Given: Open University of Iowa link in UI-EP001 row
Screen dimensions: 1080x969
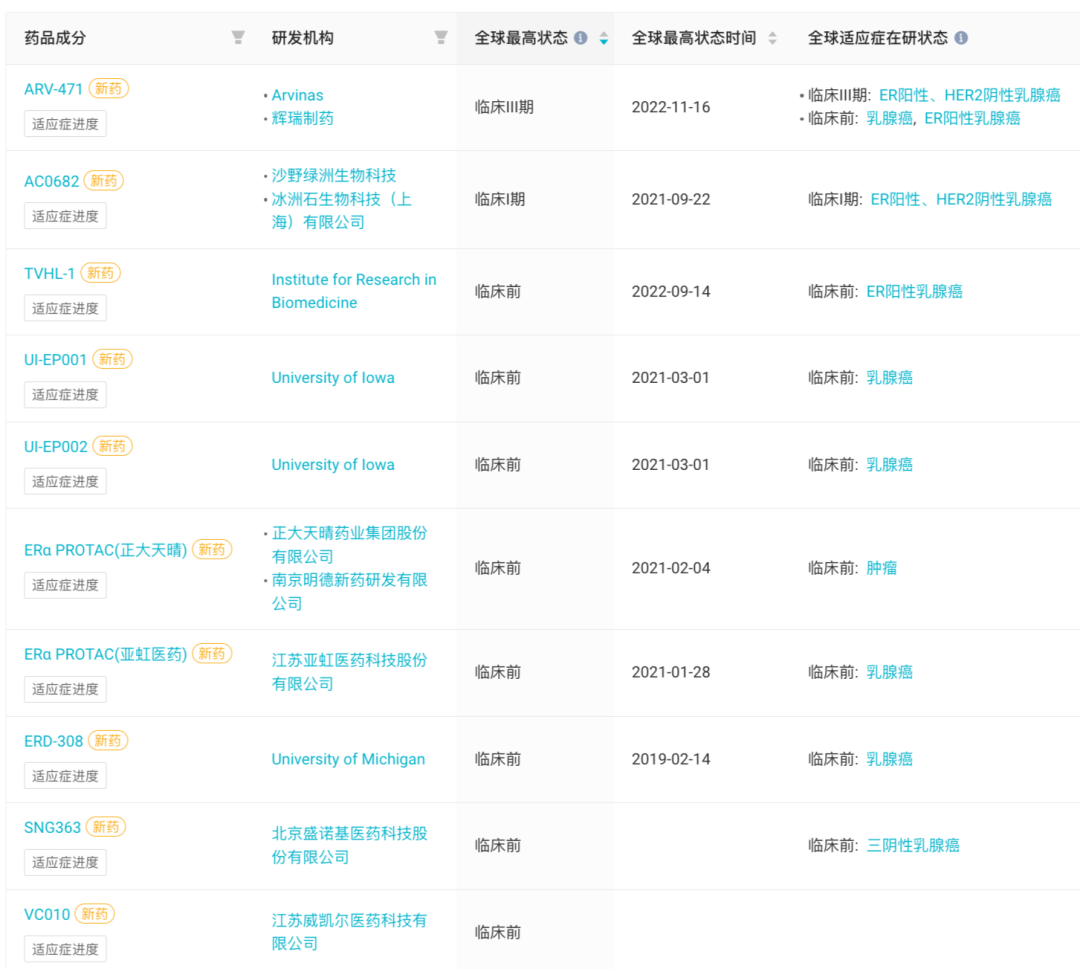Looking at the screenshot, I should (333, 377).
